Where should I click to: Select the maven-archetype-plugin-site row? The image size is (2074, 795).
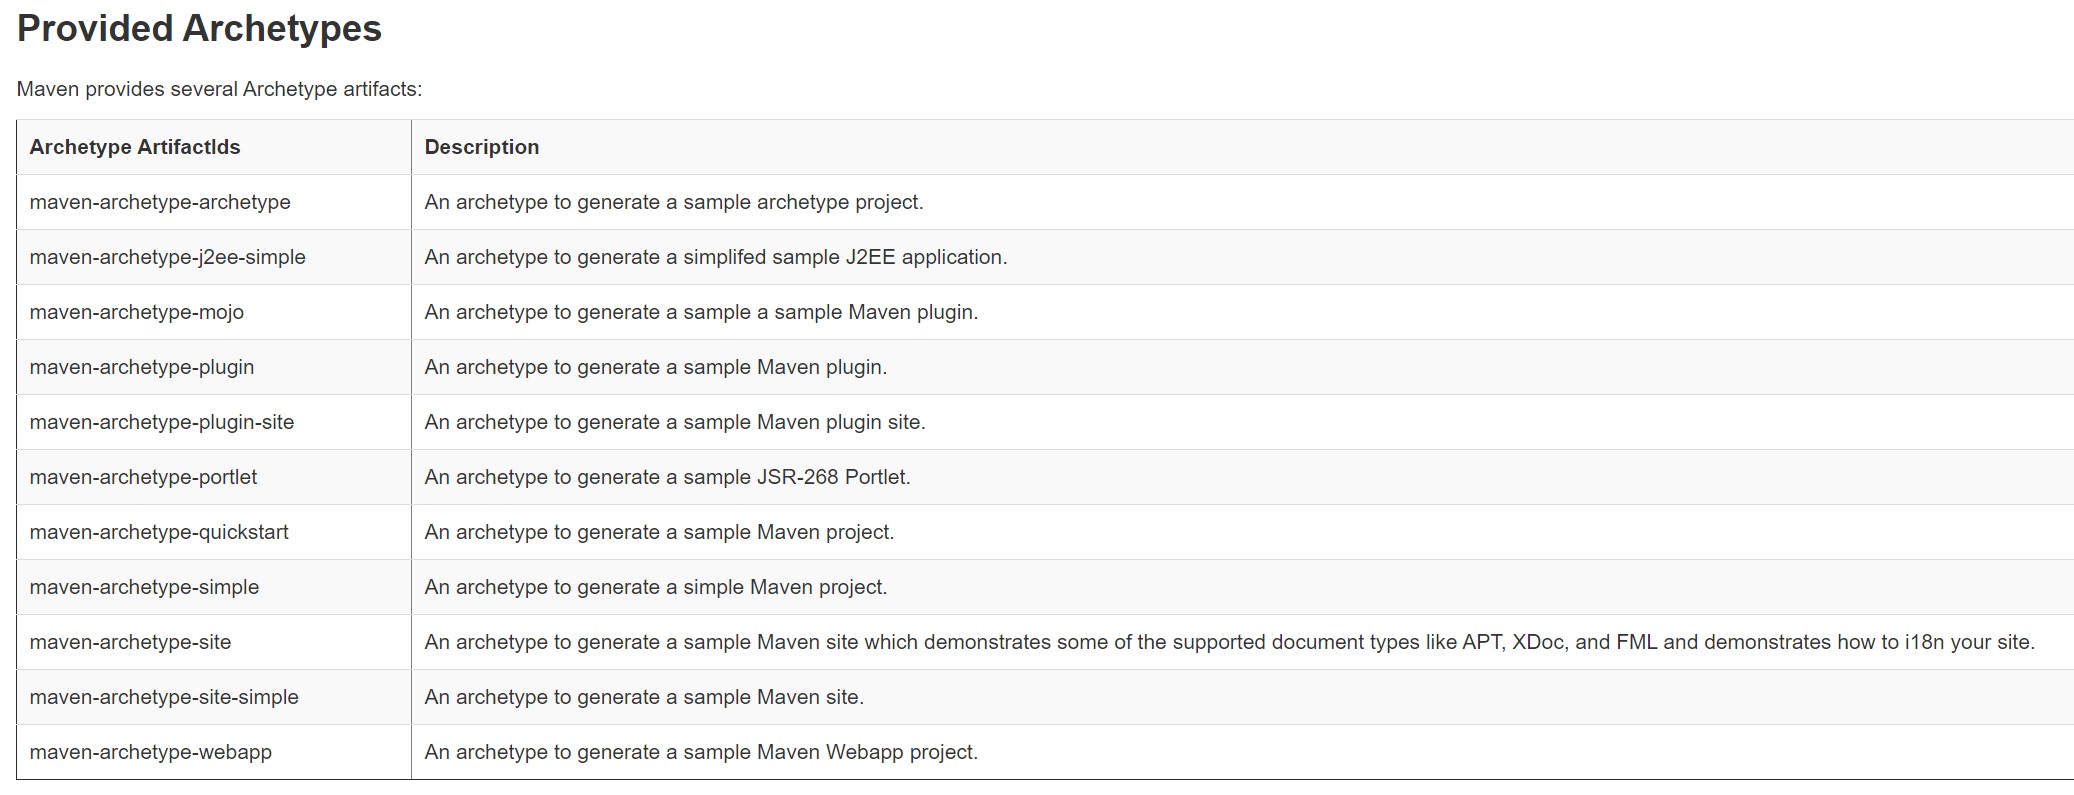pyautogui.click(x=162, y=422)
